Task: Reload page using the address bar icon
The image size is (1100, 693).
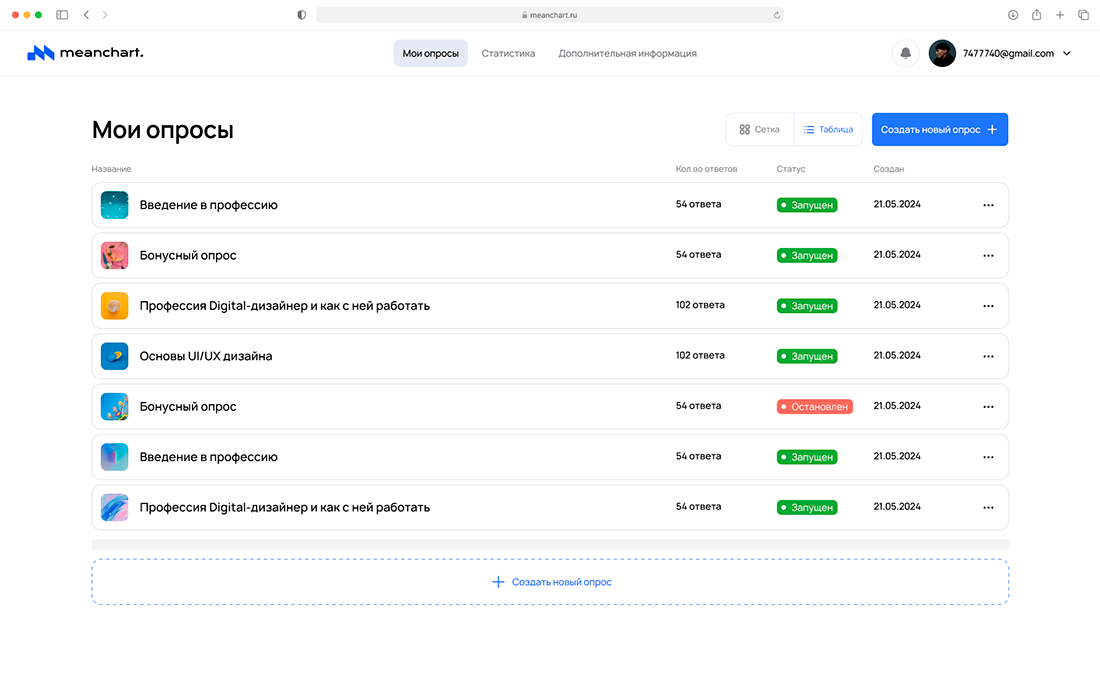Action: [776, 15]
